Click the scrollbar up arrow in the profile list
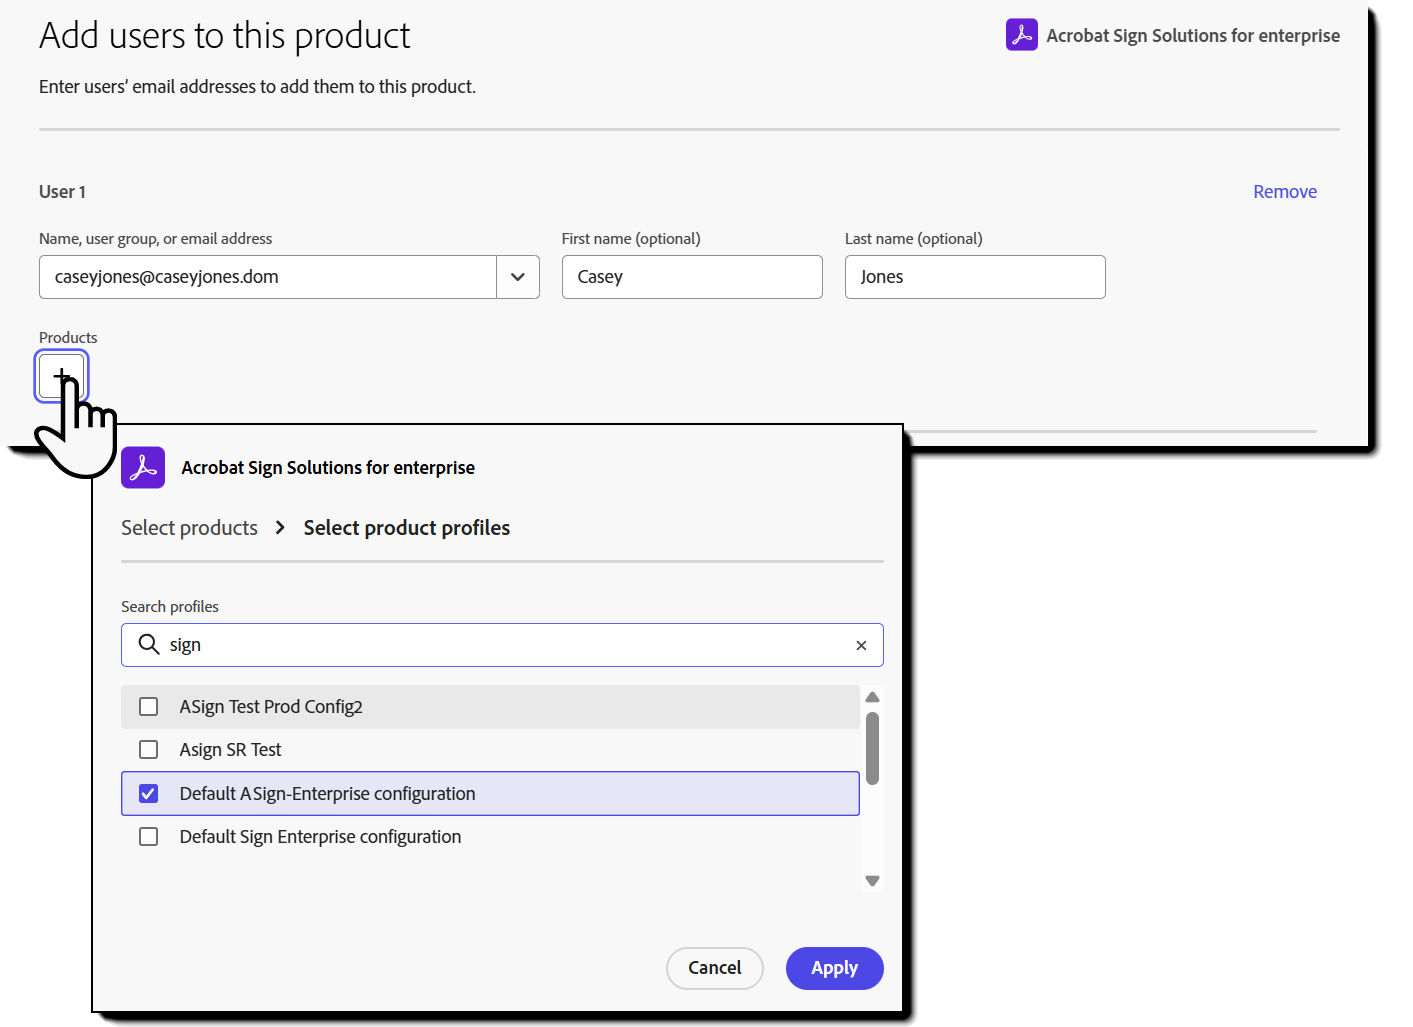1413x1027 pixels. (x=871, y=696)
